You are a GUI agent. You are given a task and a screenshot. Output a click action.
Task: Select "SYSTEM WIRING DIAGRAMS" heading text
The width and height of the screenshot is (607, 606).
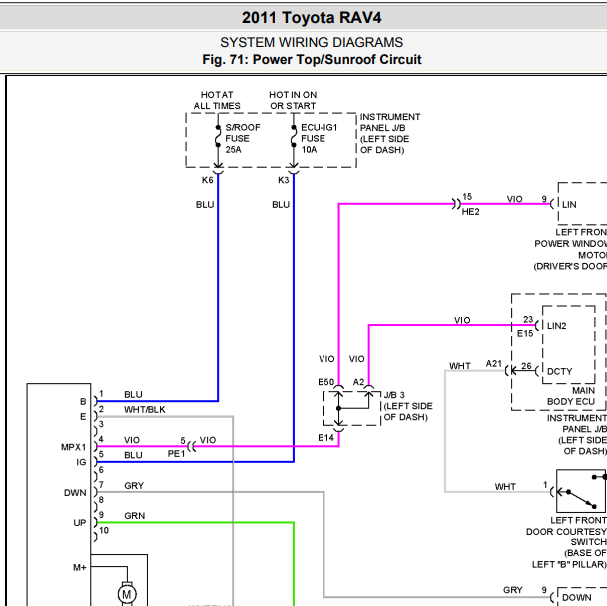tap(311, 42)
